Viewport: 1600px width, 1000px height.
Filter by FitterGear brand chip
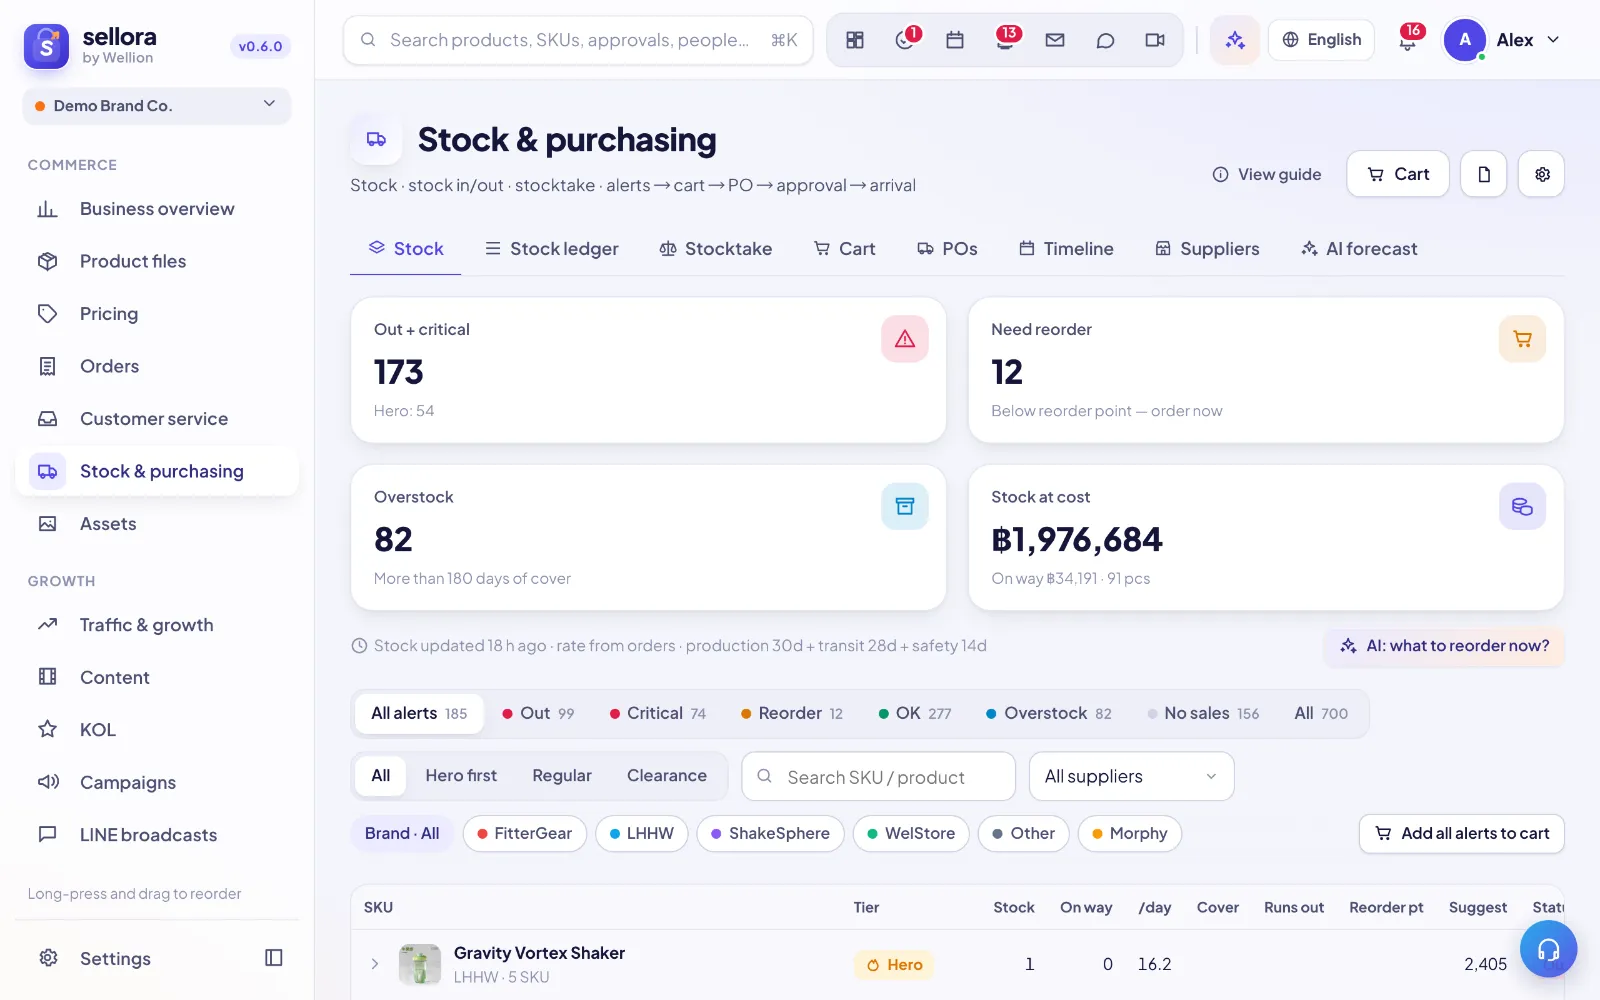pyautogui.click(x=525, y=834)
